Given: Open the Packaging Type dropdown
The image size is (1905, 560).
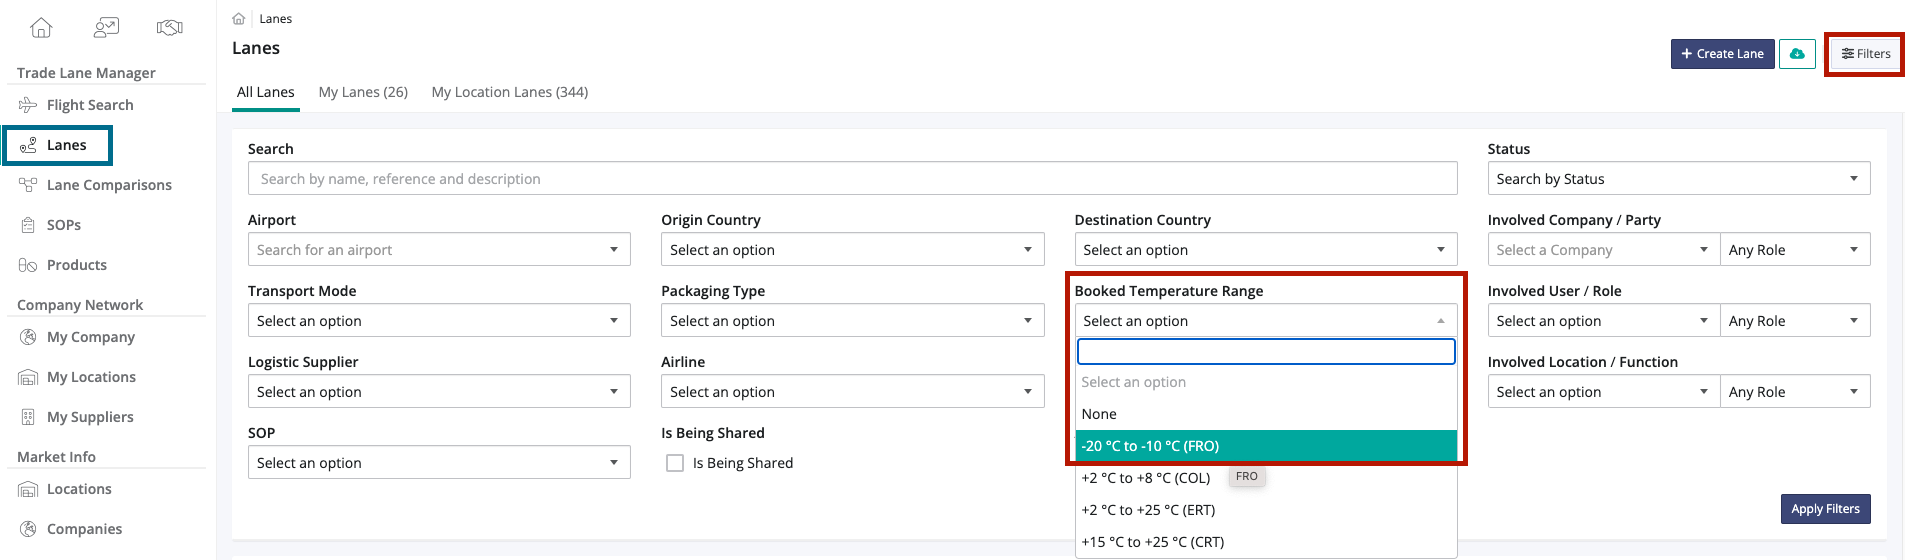Looking at the screenshot, I should 852,321.
